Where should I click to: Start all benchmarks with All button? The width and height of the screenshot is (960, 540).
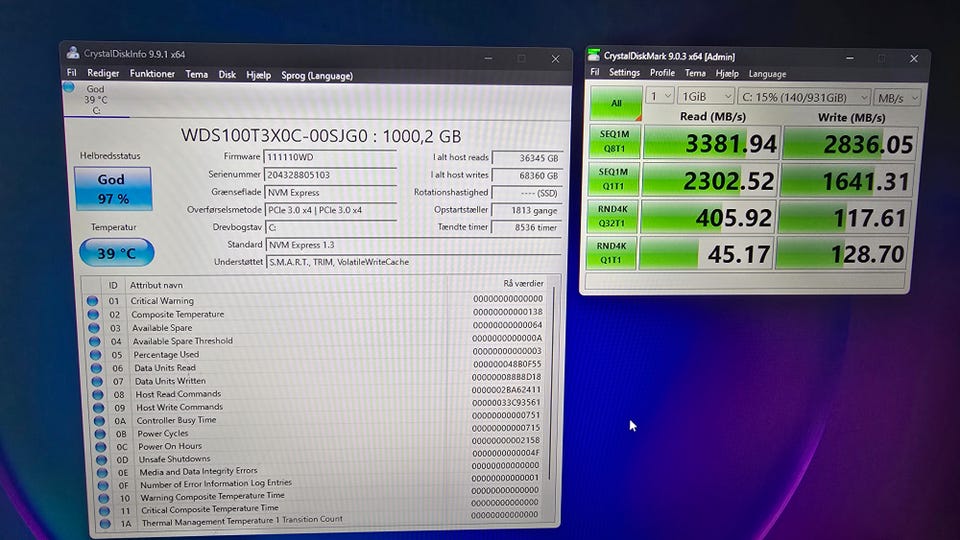615,103
